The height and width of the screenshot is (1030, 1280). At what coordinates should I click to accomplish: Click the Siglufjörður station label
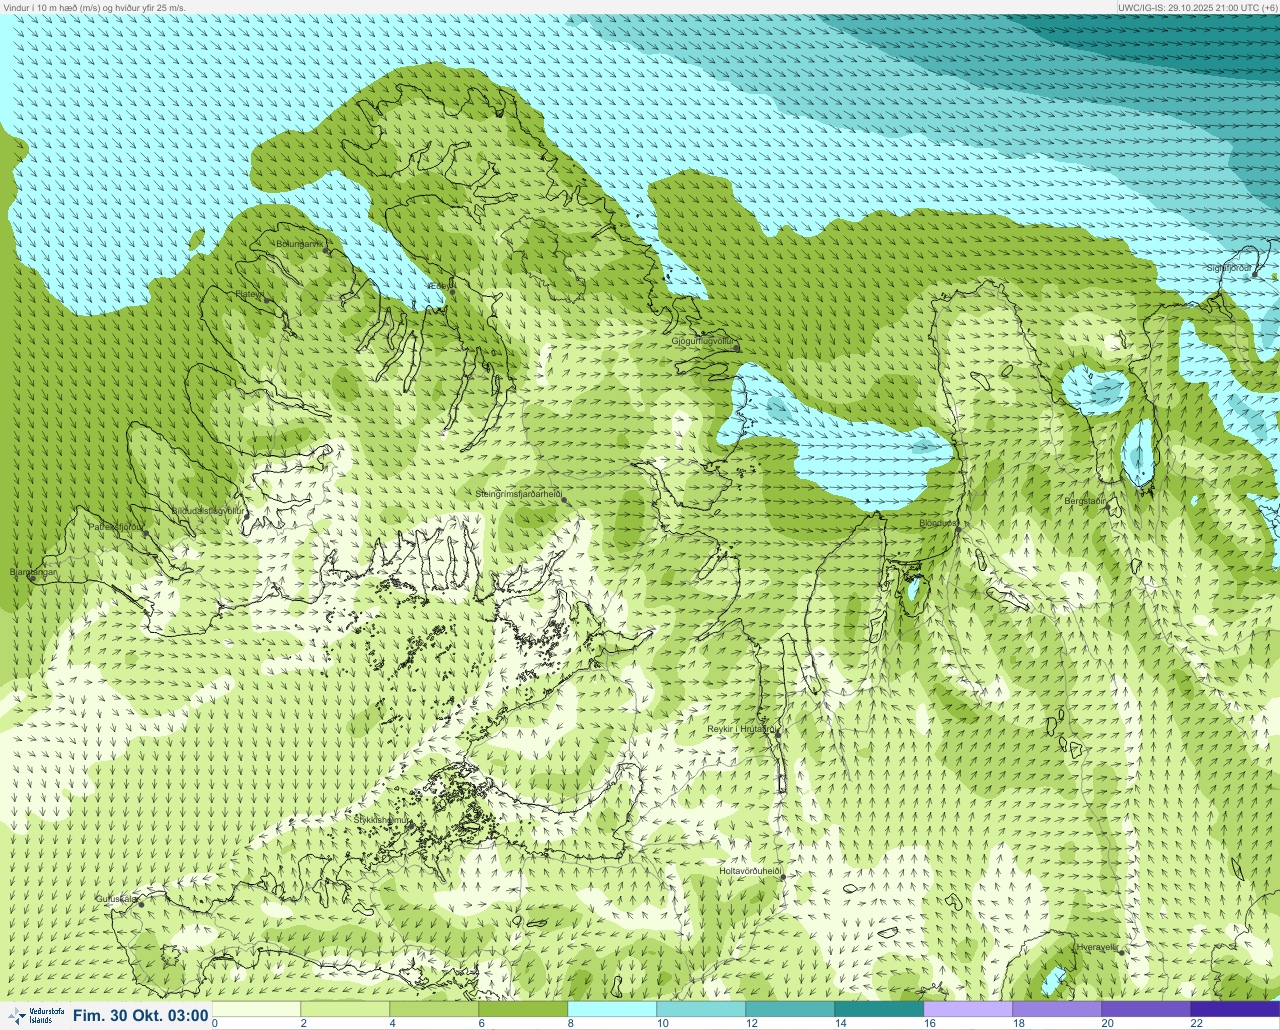(x=1229, y=268)
